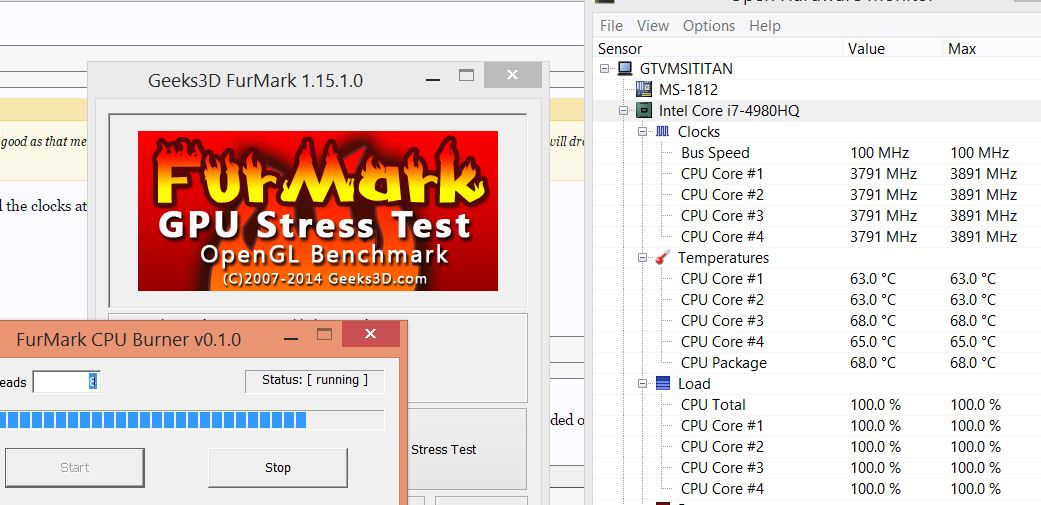Collapse the Load group
1041x505 pixels.
(642, 384)
